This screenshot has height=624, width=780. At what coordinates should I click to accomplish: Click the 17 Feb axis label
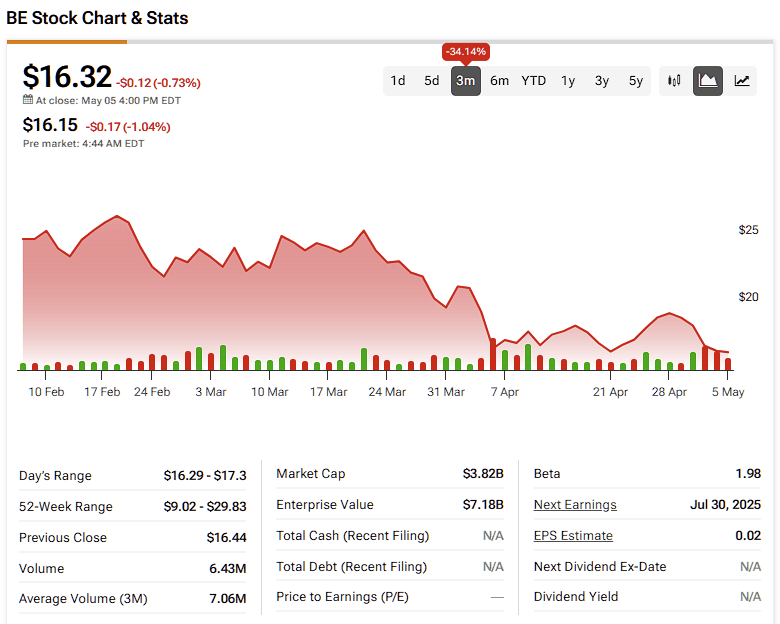point(102,392)
